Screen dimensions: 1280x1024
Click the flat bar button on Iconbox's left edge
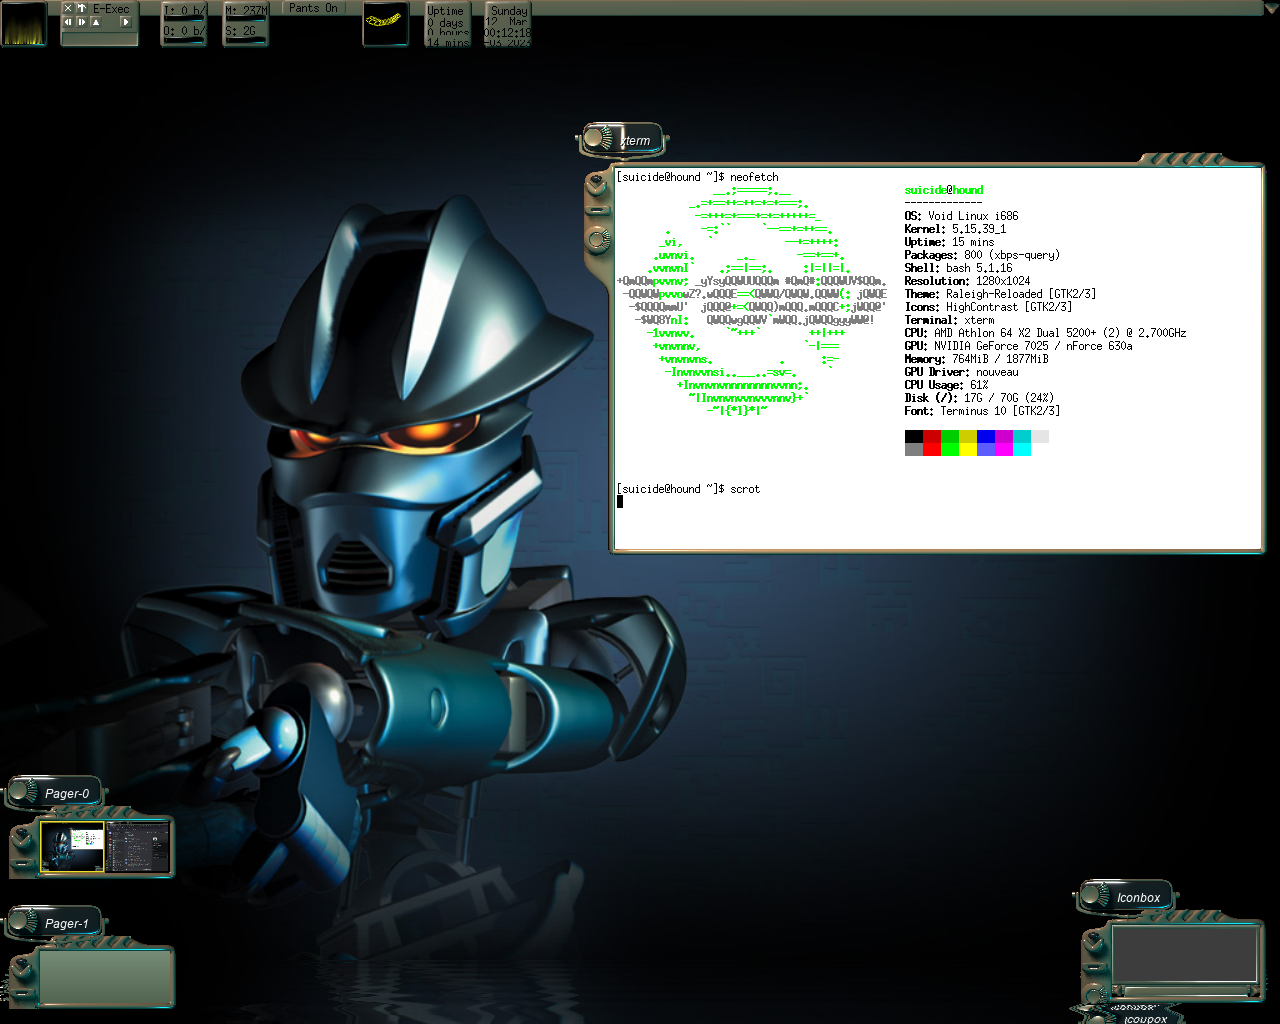pyautogui.click(x=1096, y=967)
